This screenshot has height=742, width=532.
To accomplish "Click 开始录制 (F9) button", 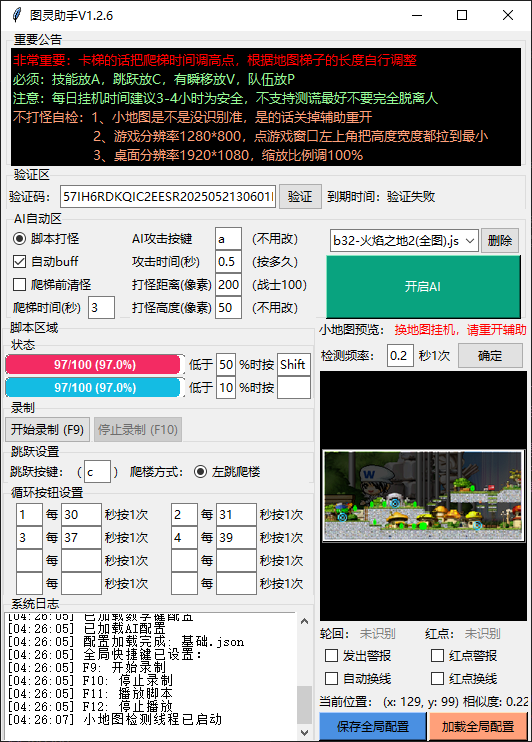I will pos(47,430).
